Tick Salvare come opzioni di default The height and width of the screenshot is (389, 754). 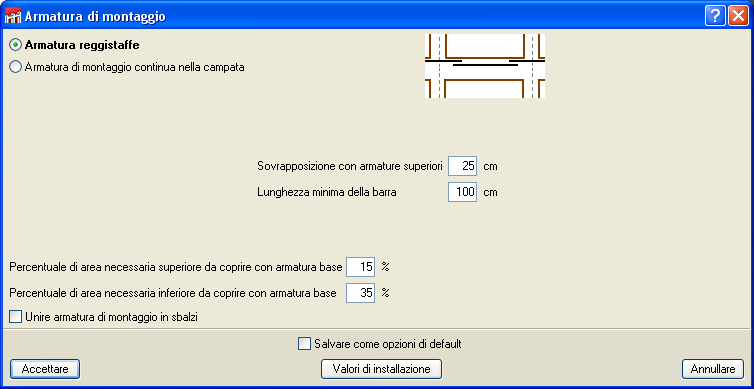click(304, 344)
